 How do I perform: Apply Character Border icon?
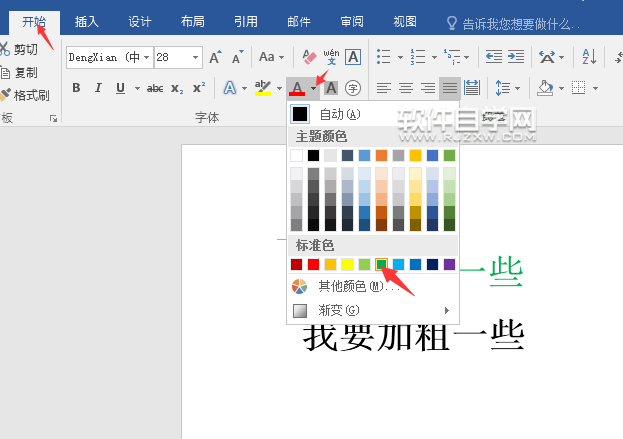point(353,57)
